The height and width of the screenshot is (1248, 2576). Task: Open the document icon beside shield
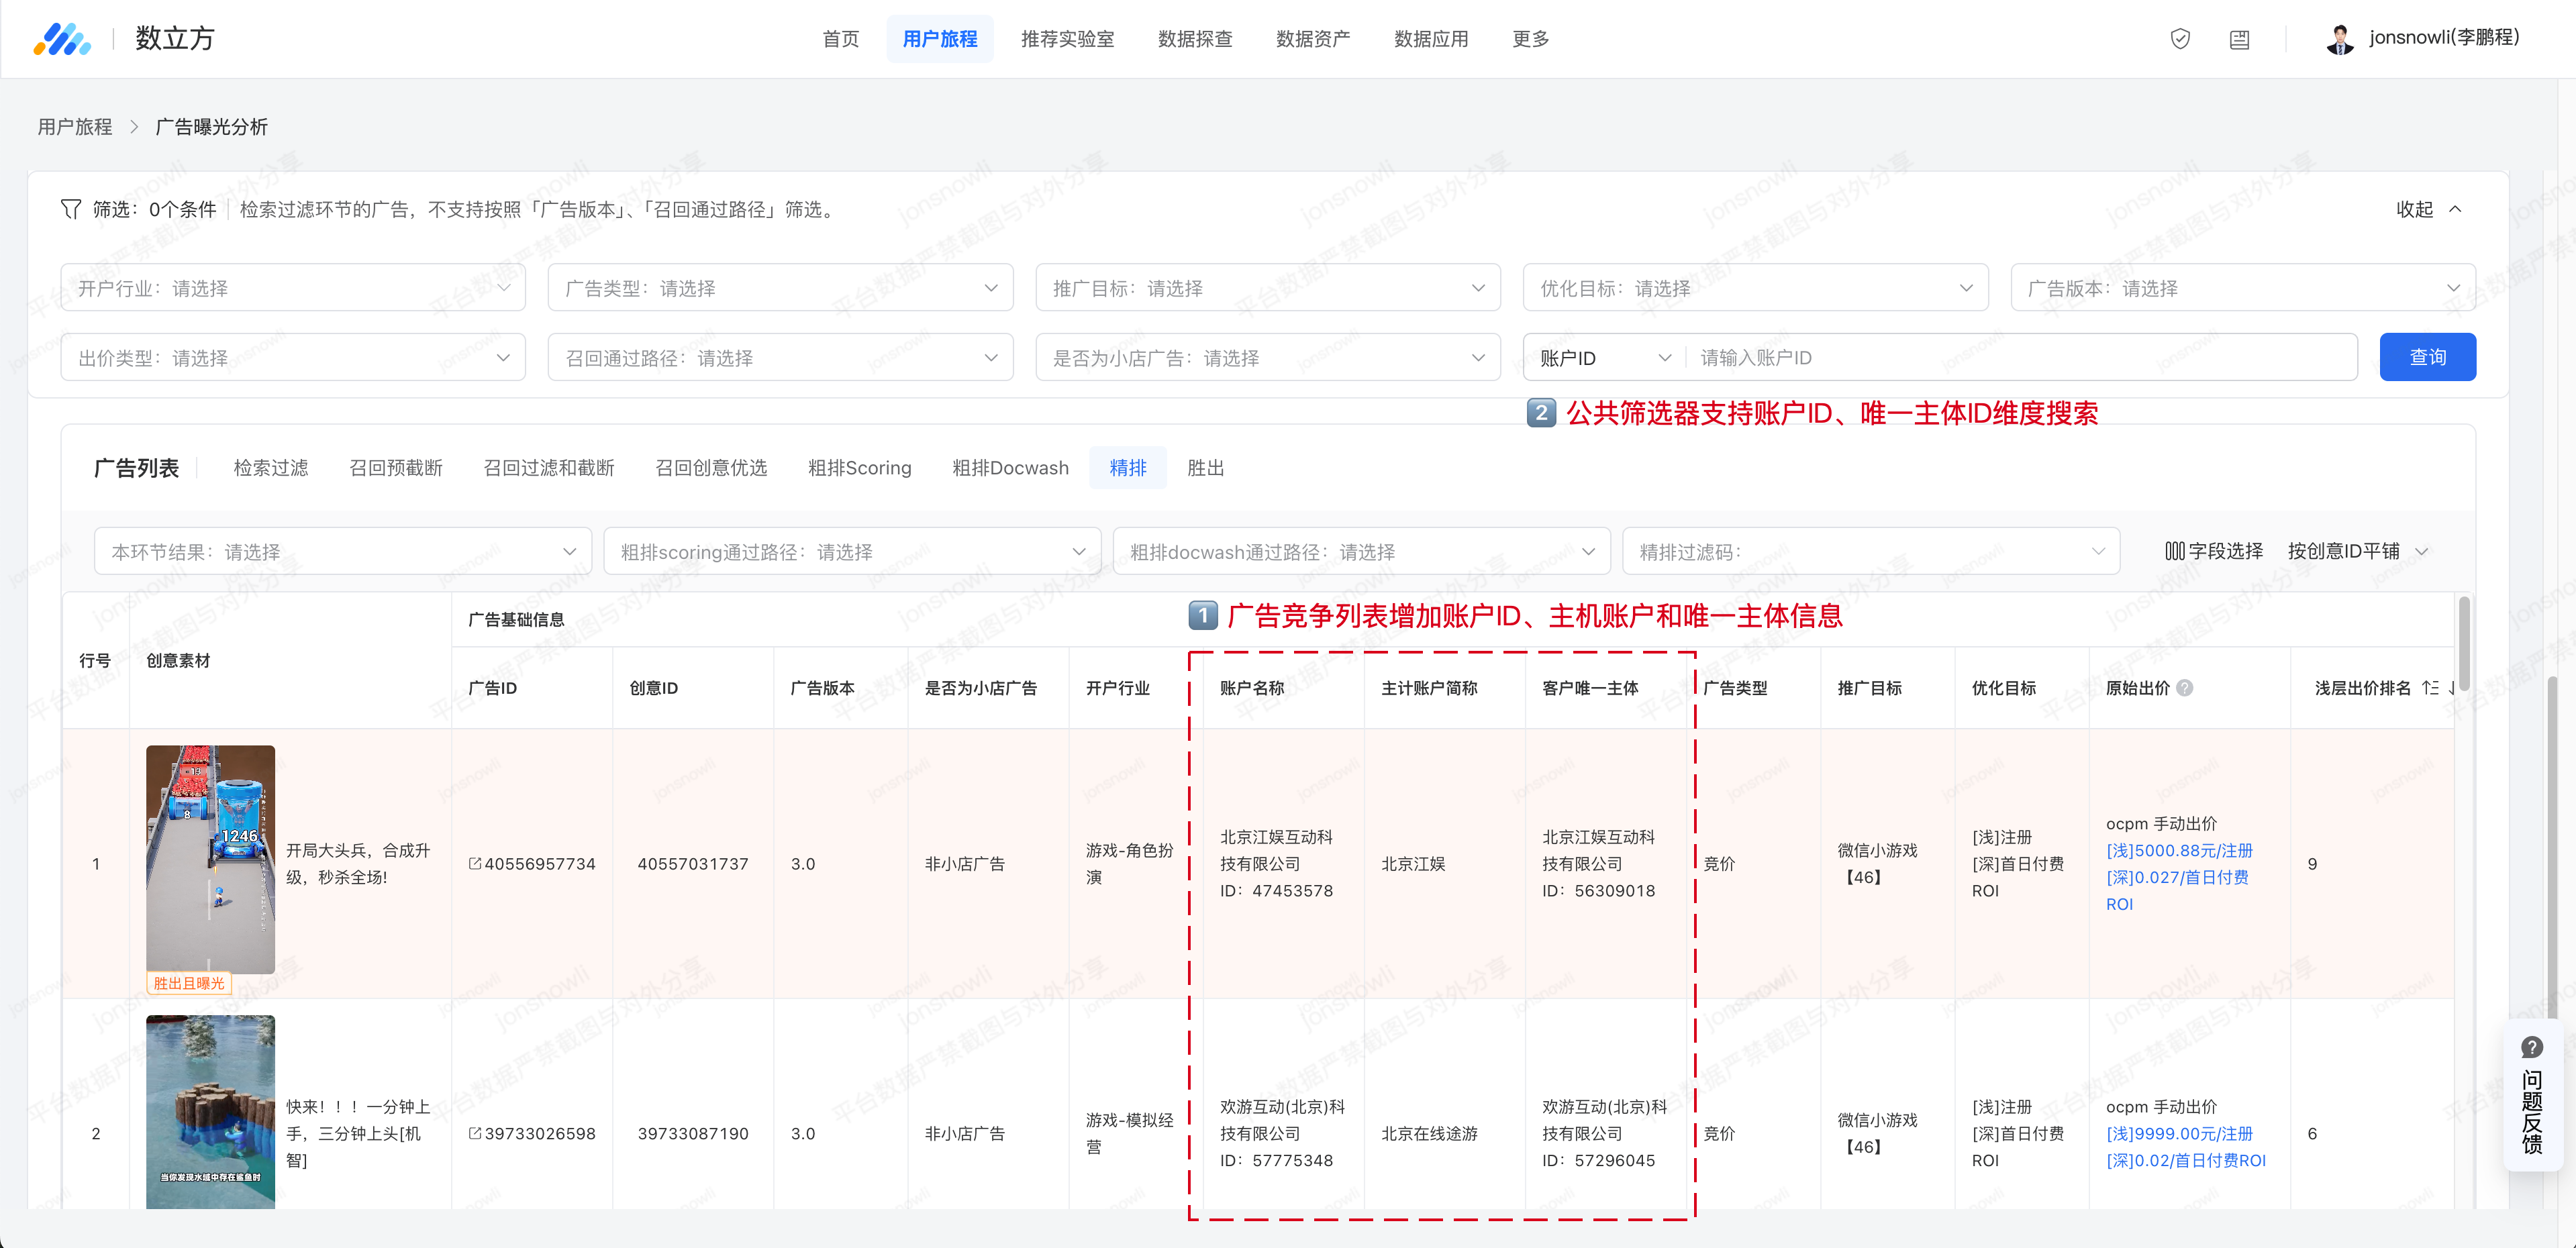pos(2239,39)
